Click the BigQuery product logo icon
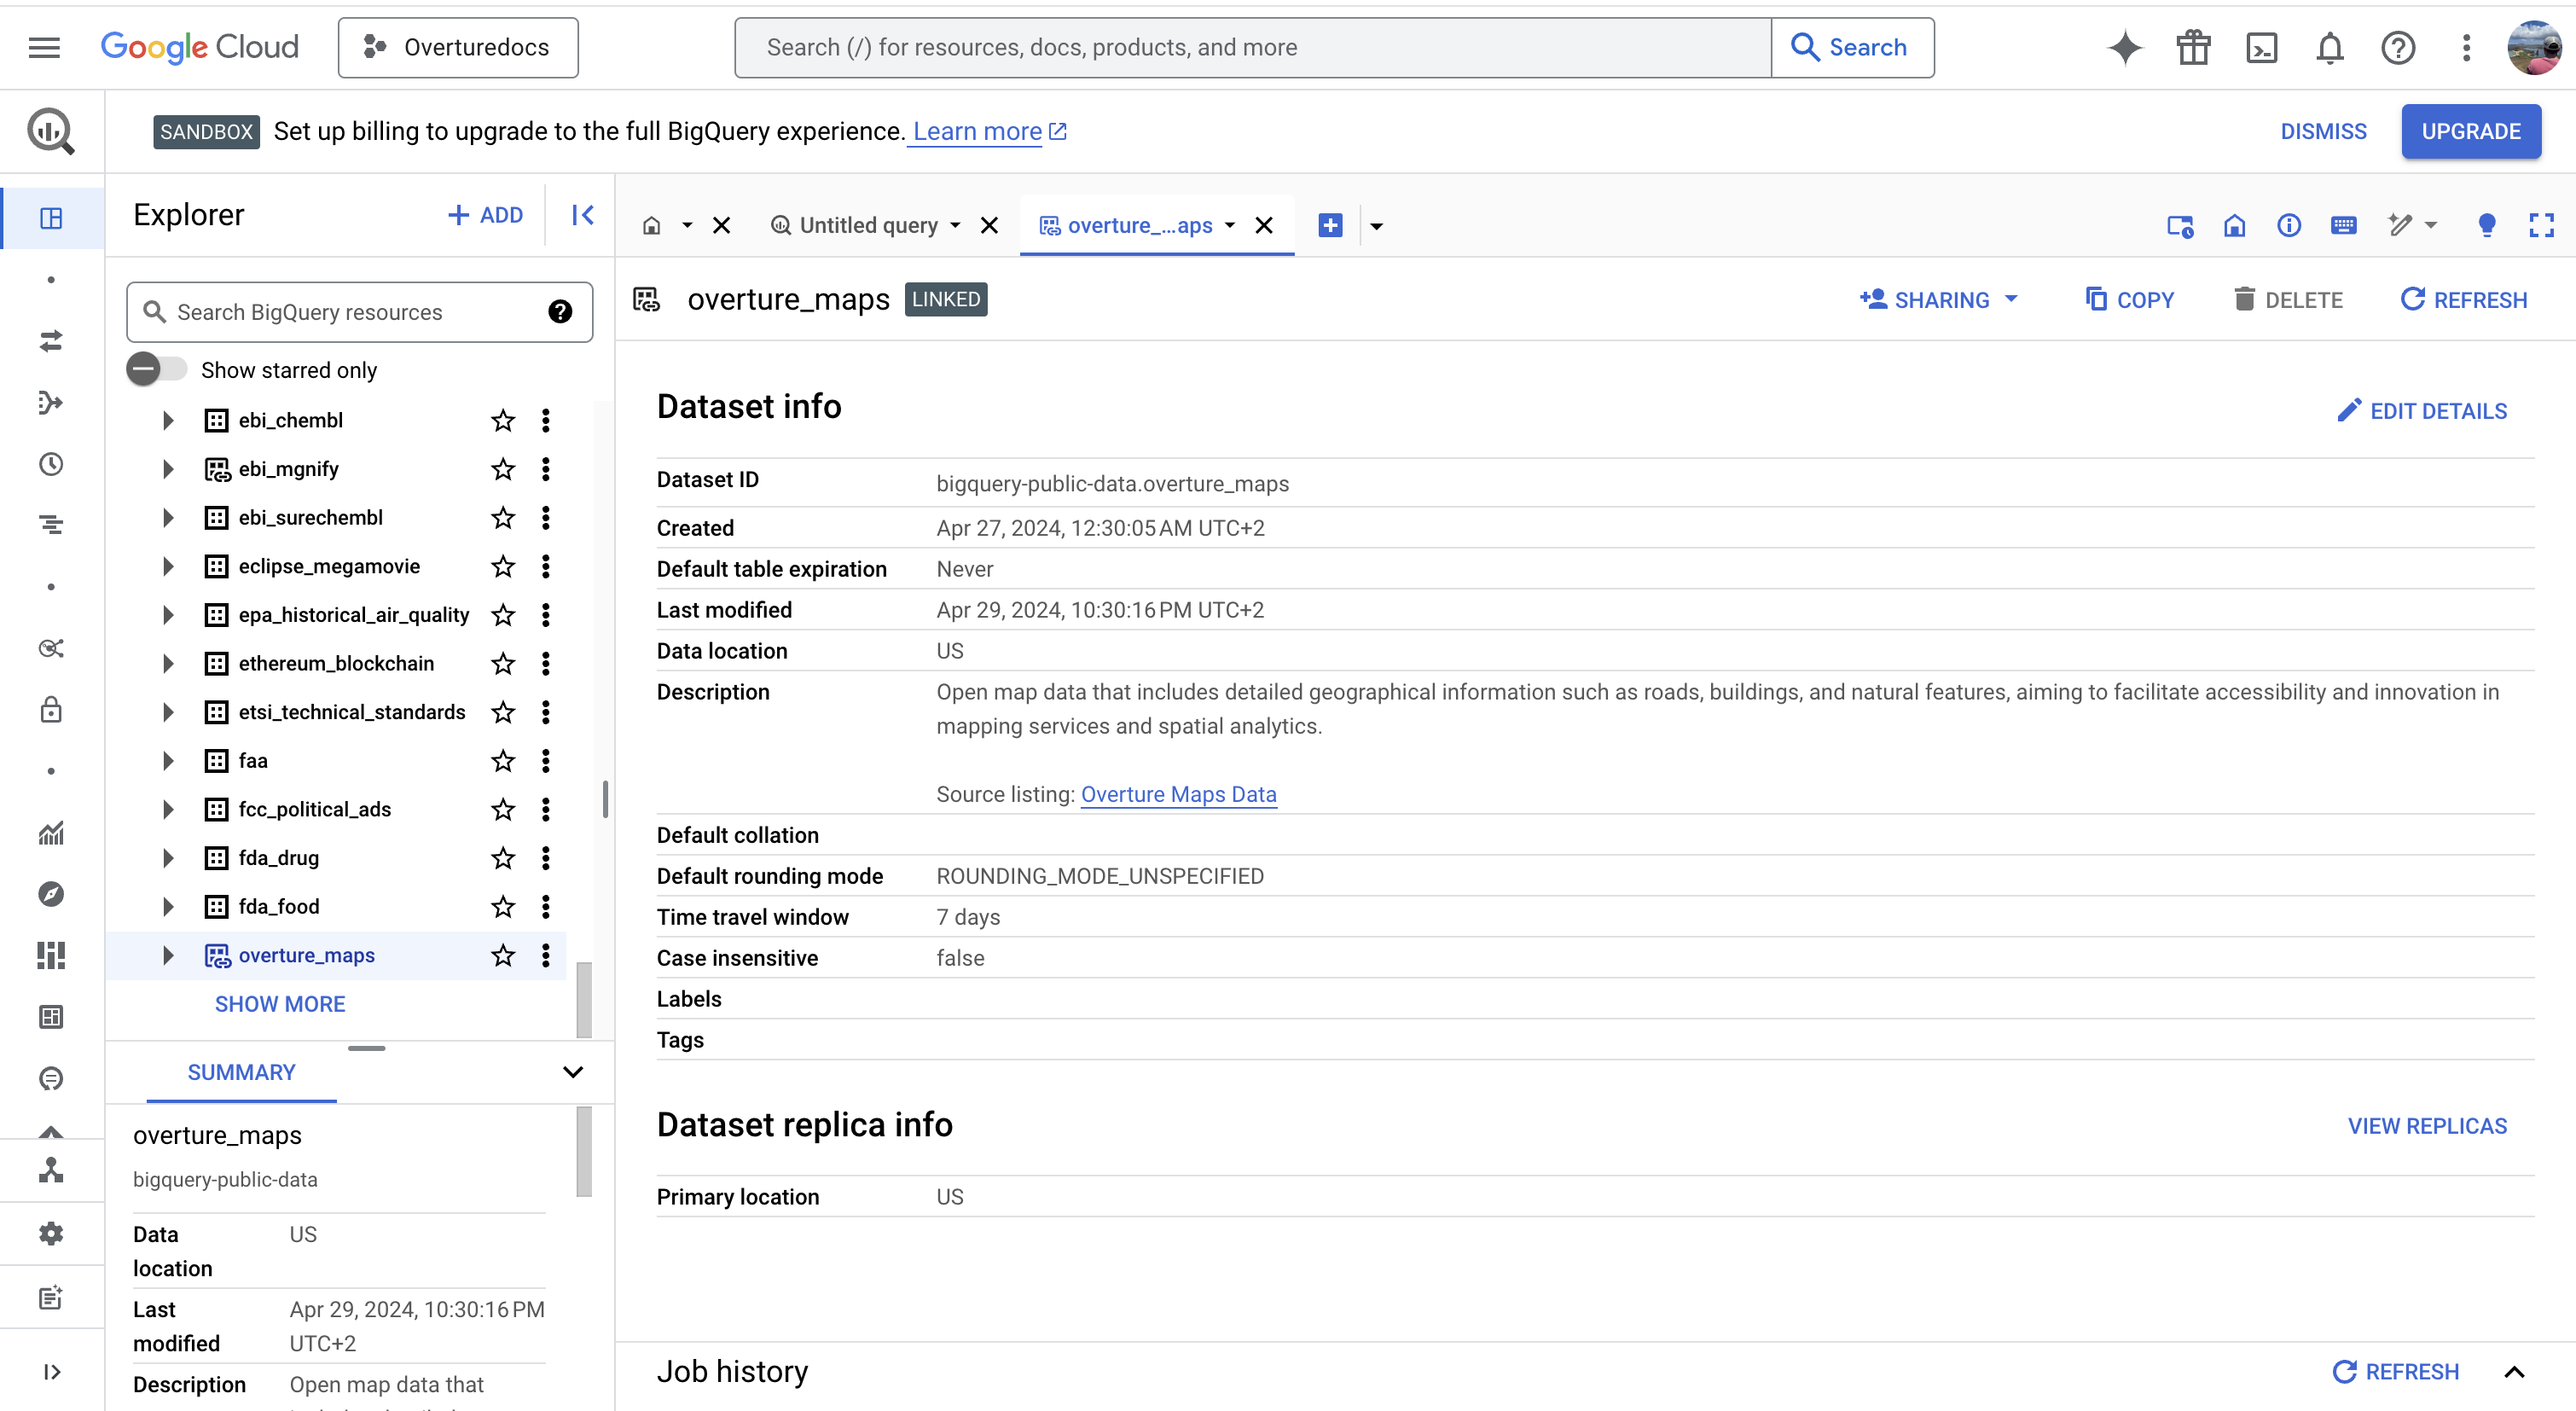This screenshot has width=2576, height=1411. pos(51,131)
